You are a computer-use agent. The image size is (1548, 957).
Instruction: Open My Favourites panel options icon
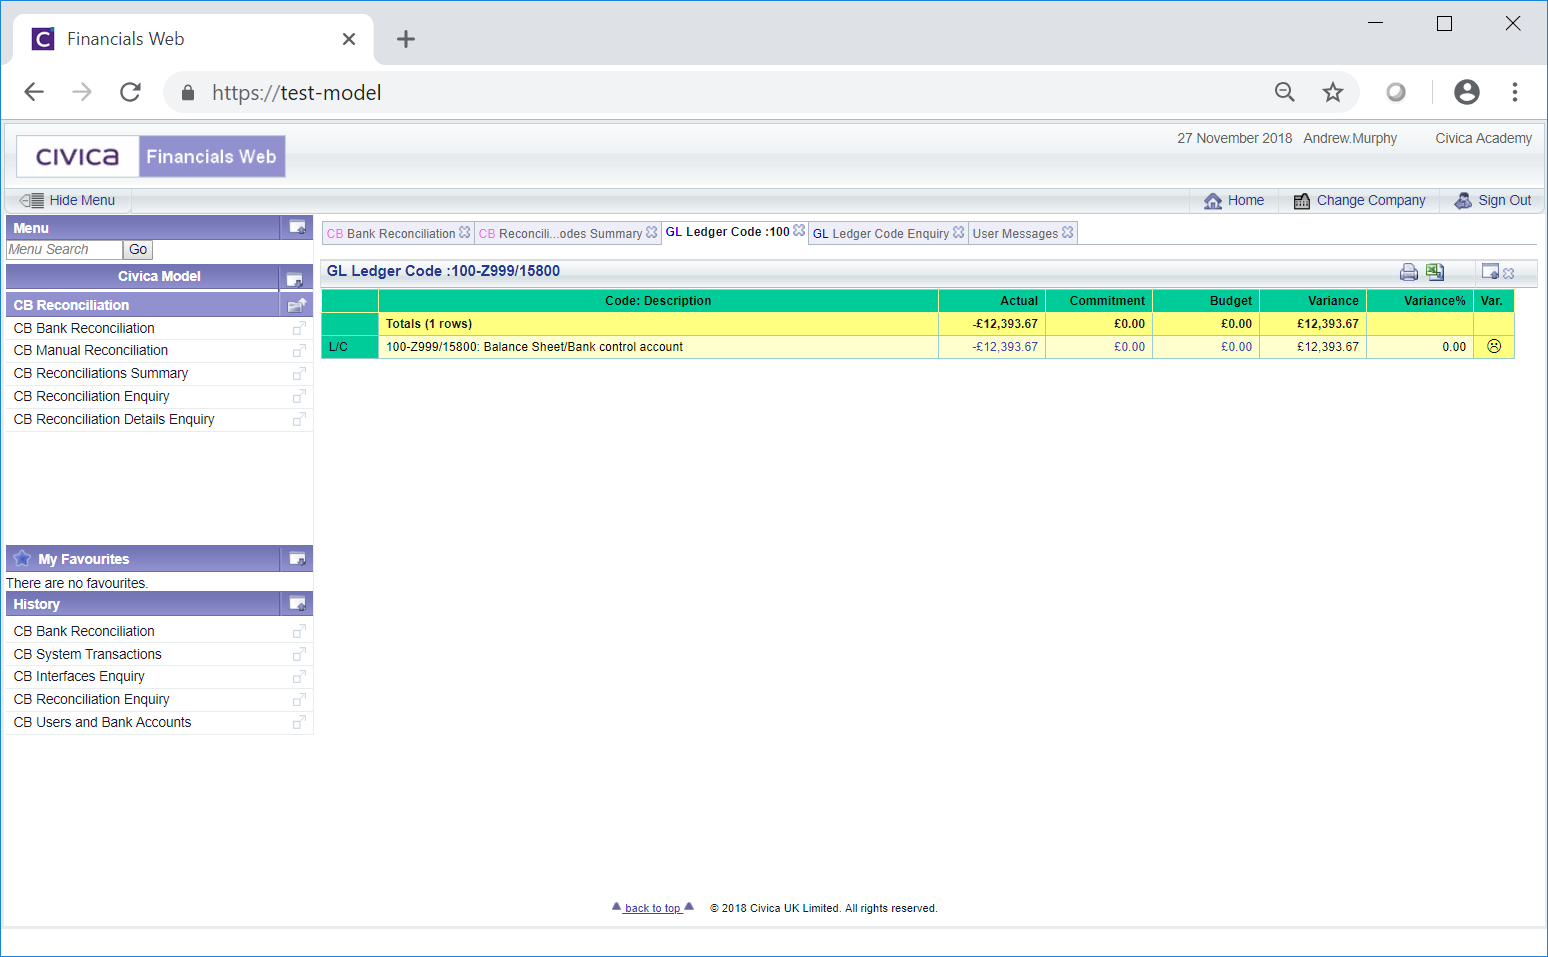(297, 559)
